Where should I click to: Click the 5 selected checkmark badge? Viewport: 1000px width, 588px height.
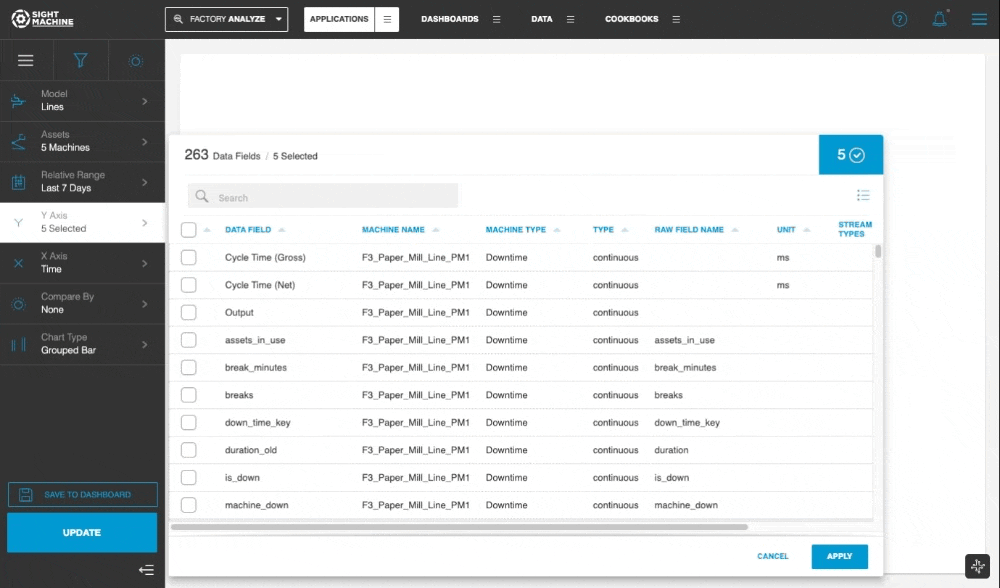(x=851, y=155)
